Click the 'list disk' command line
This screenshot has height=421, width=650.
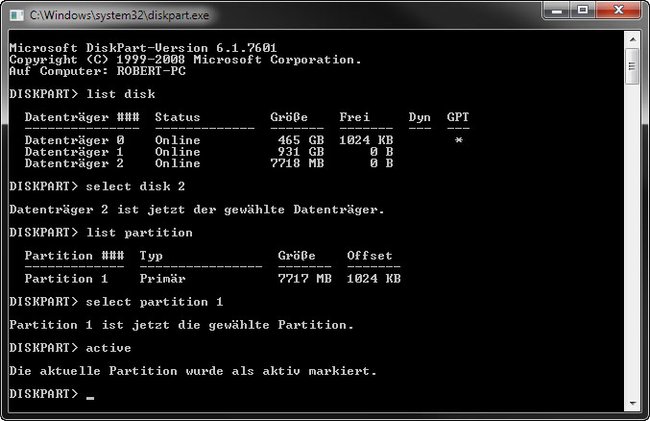(82, 94)
